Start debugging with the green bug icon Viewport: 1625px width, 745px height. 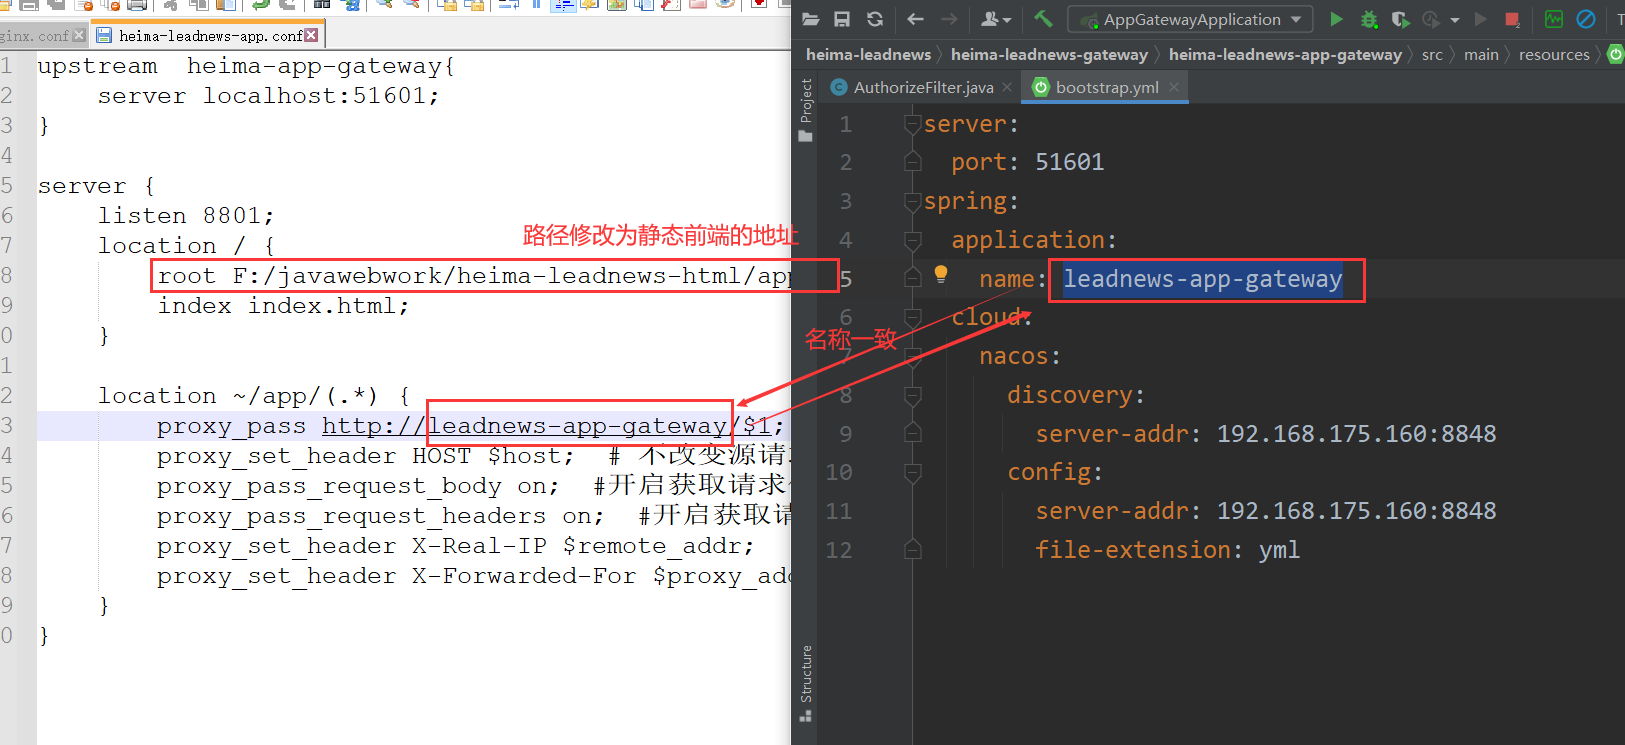1369,19
